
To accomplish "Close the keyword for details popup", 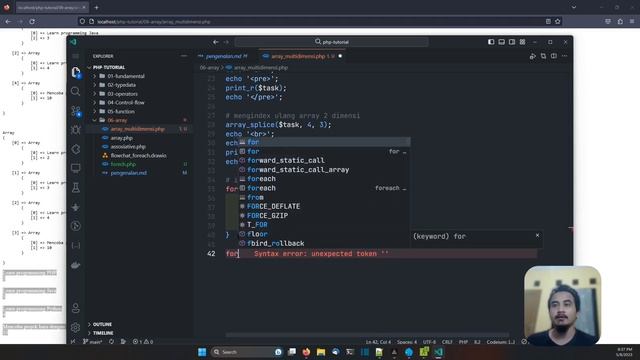I will [537, 236].
